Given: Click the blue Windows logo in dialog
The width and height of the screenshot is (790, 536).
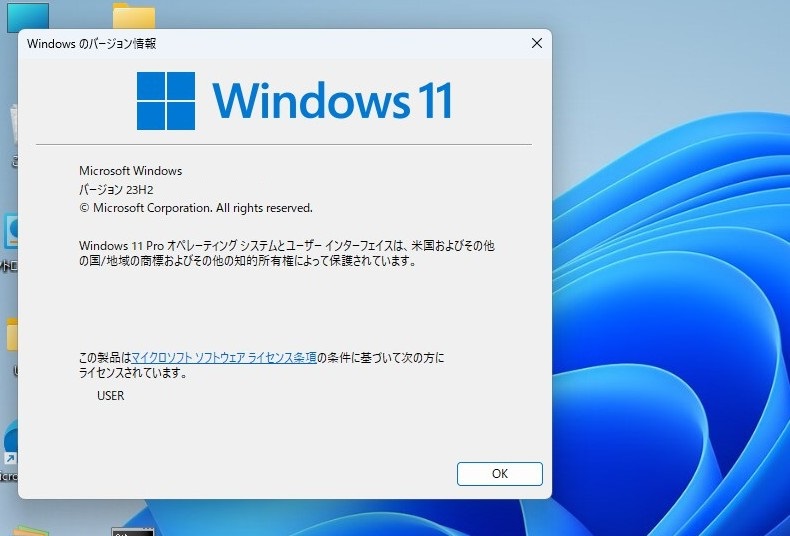Looking at the screenshot, I should click(167, 100).
